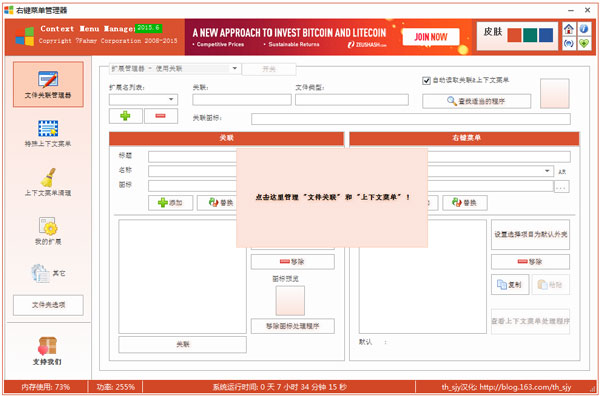Open 我的扩展 gear item
This screenshot has height=396, width=600.
pos(48,231)
